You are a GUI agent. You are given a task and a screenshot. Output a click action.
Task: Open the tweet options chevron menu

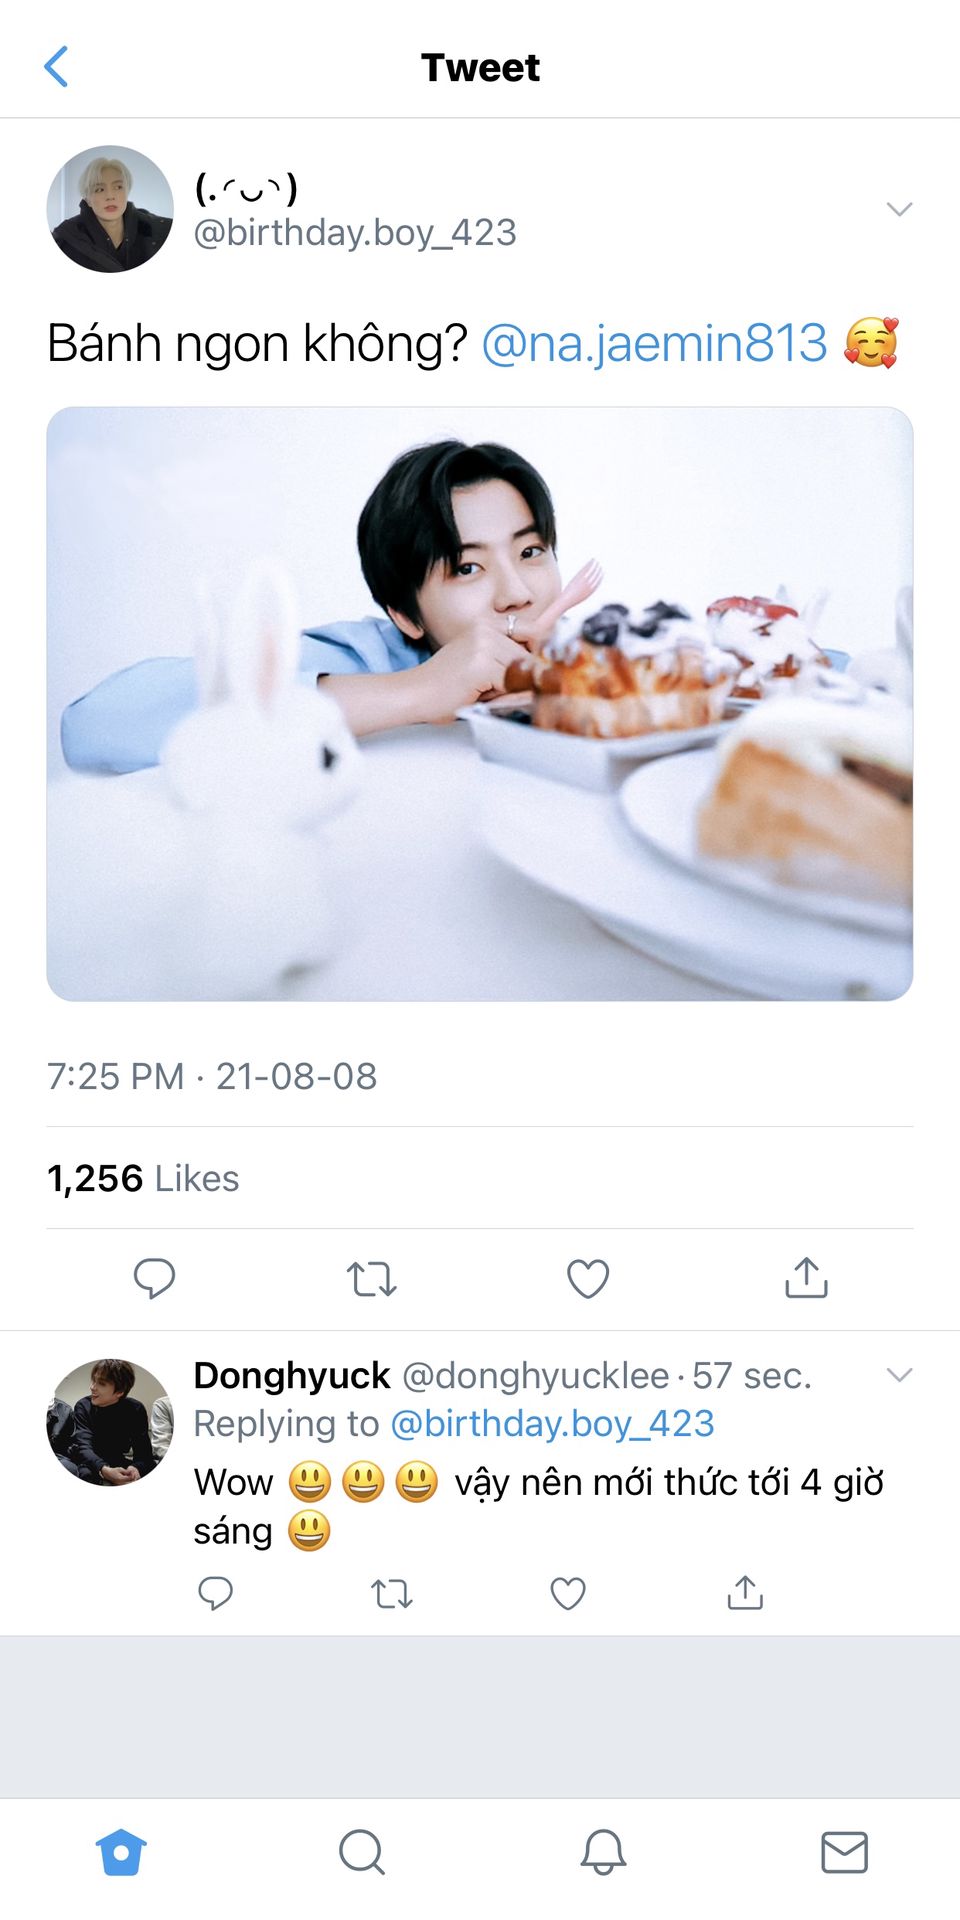tap(899, 209)
